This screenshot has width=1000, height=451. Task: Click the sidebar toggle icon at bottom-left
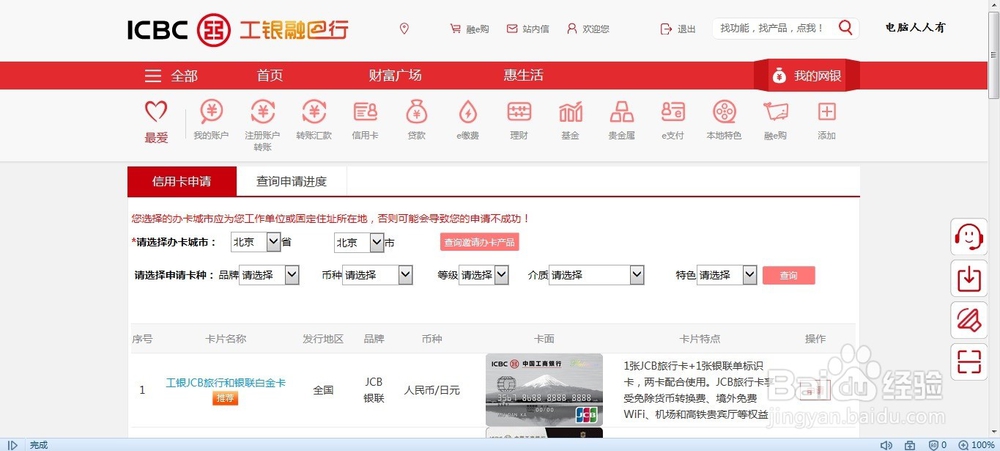click(x=12, y=445)
